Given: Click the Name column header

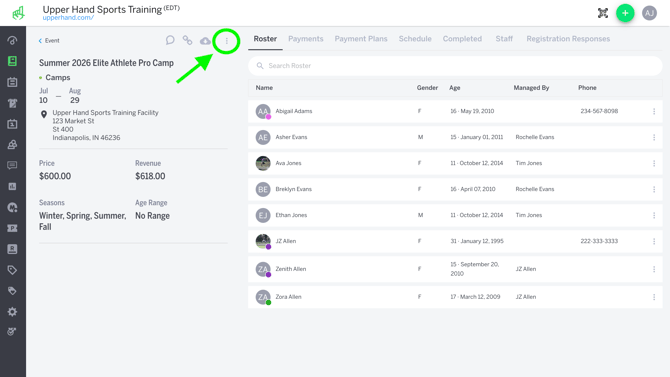Looking at the screenshot, I should click(x=264, y=88).
